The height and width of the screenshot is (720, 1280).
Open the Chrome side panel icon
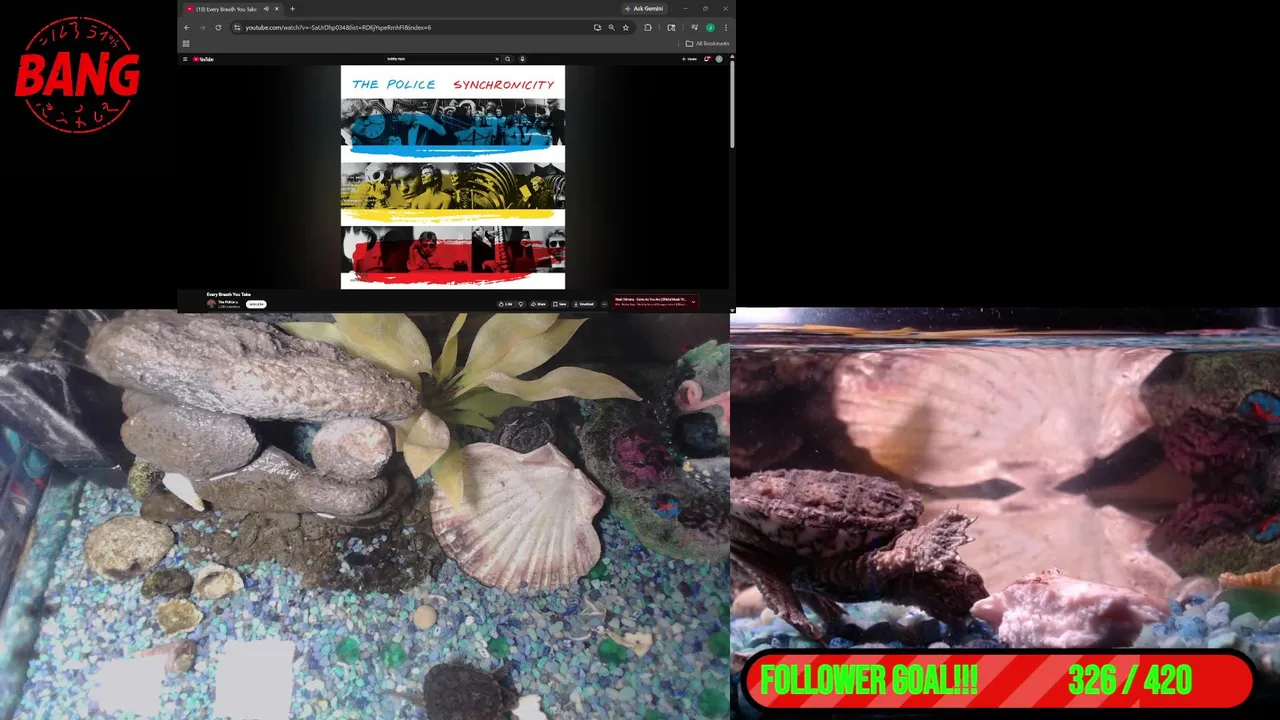click(x=671, y=28)
